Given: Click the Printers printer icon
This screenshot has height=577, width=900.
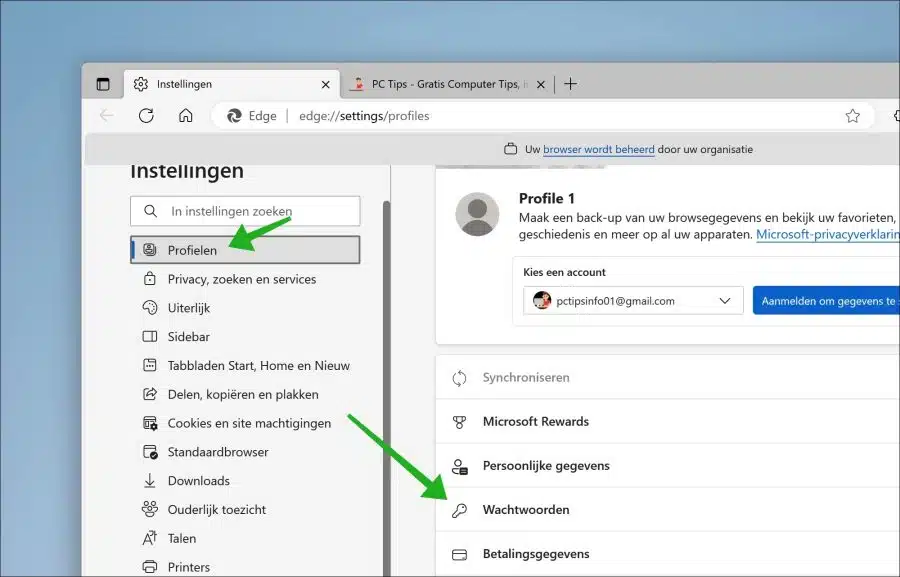Looking at the screenshot, I should click(150, 567).
